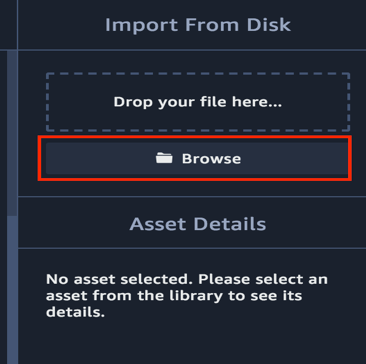Collapse the Asset Details section title

tap(198, 224)
